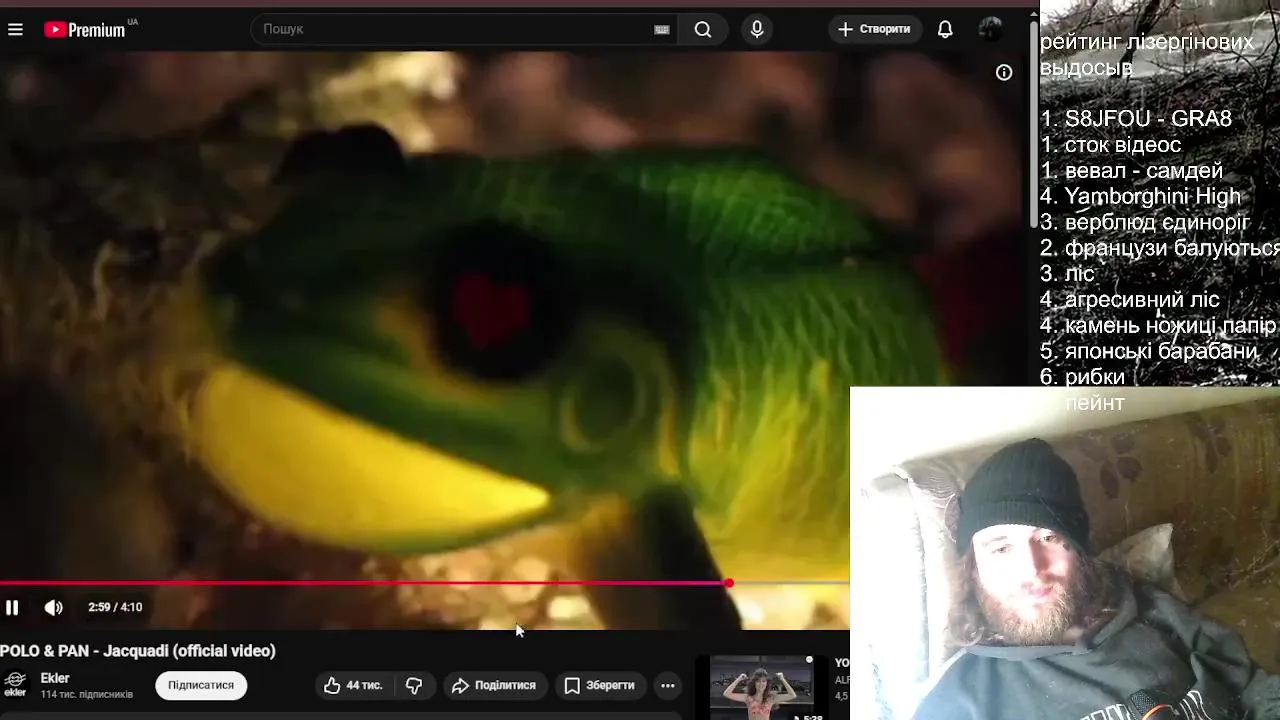Open the Ekler channel name link
1280x720 pixels.
[x=55, y=678]
